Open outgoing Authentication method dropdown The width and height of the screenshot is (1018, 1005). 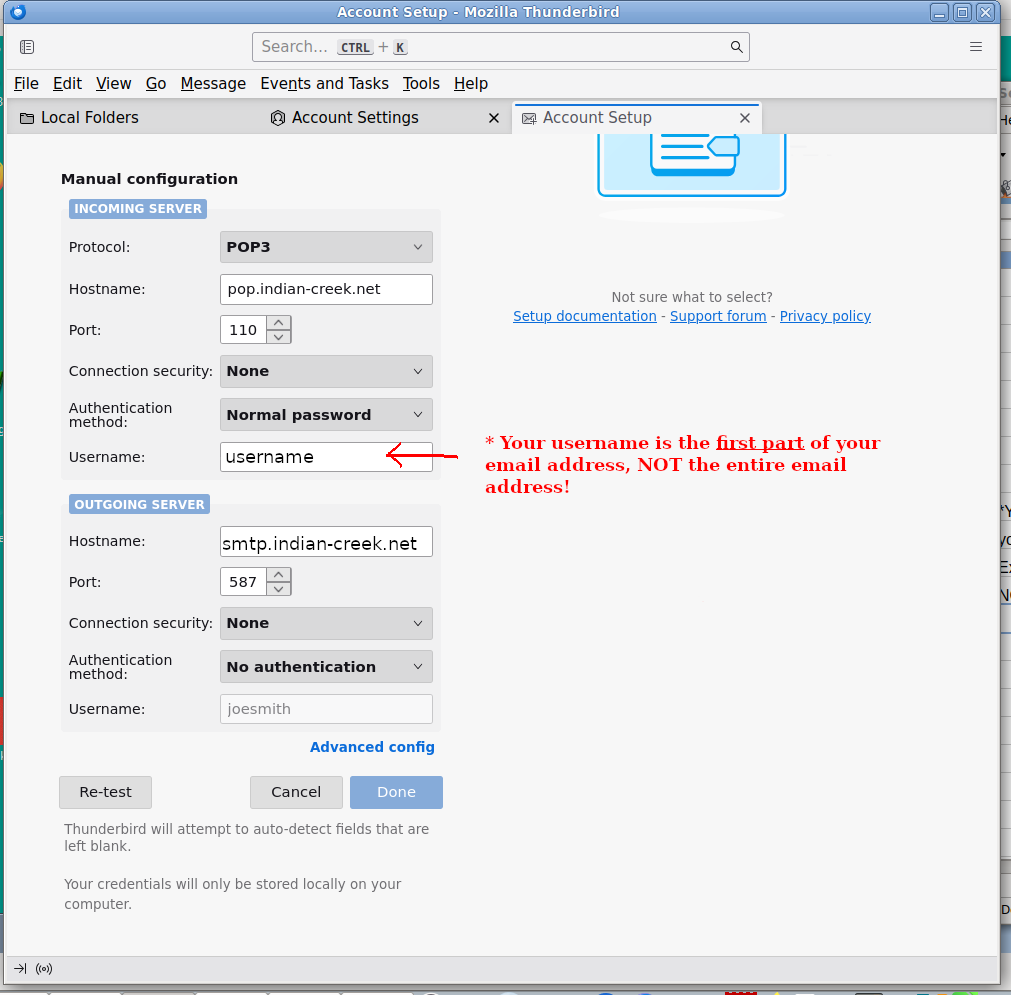326,667
